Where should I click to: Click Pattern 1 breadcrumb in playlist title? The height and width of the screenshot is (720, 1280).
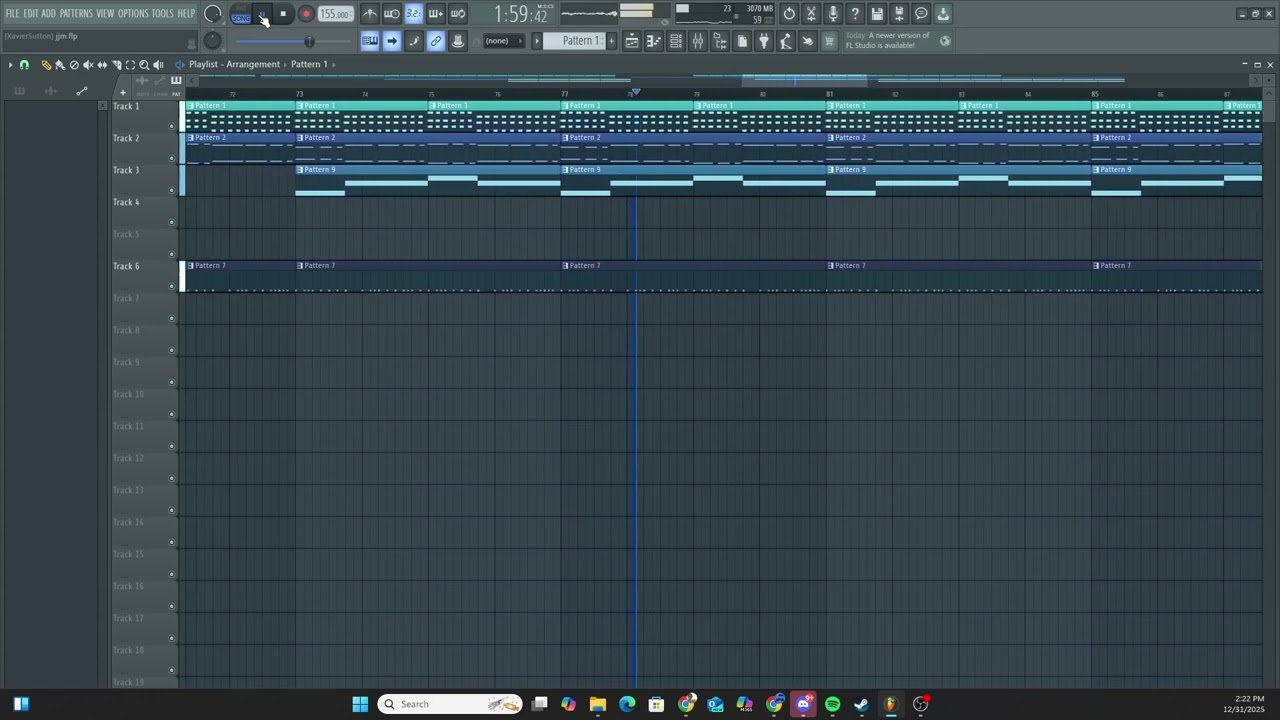click(x=309, y=64)
